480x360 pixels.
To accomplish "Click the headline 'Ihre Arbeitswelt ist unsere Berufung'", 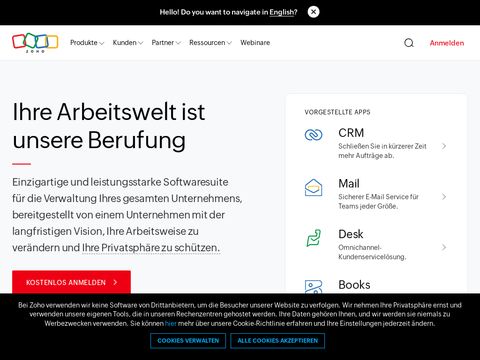I will coord(109,126).
